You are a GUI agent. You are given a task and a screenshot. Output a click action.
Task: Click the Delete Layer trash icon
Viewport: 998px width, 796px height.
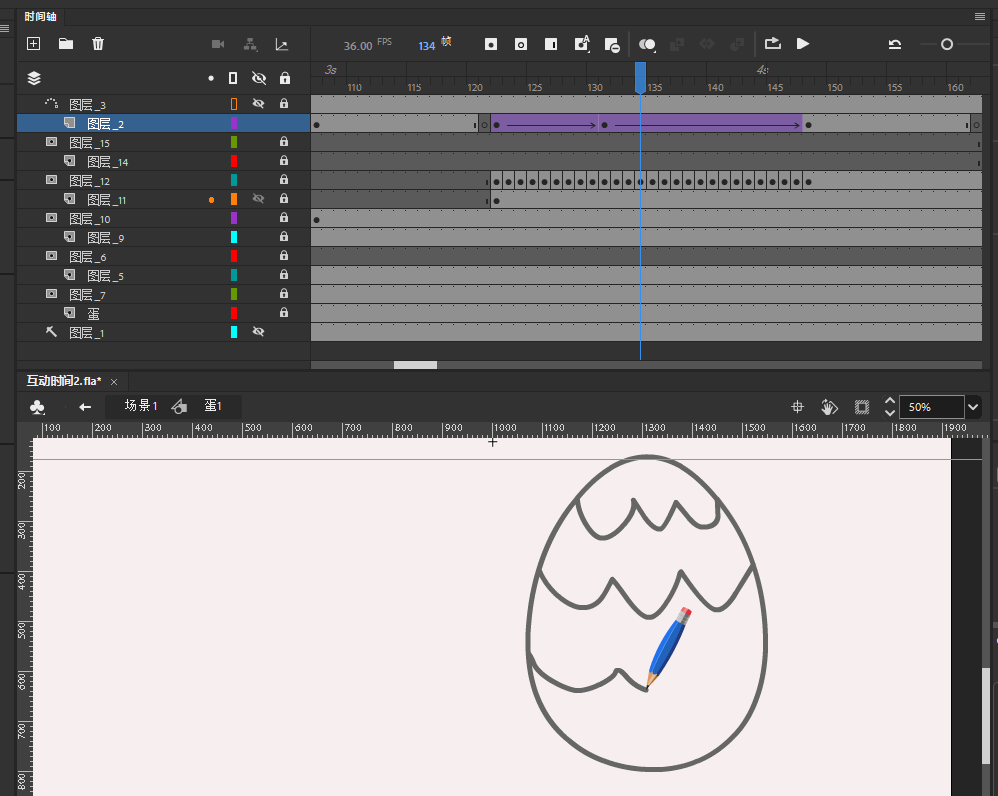pos(97,43)
